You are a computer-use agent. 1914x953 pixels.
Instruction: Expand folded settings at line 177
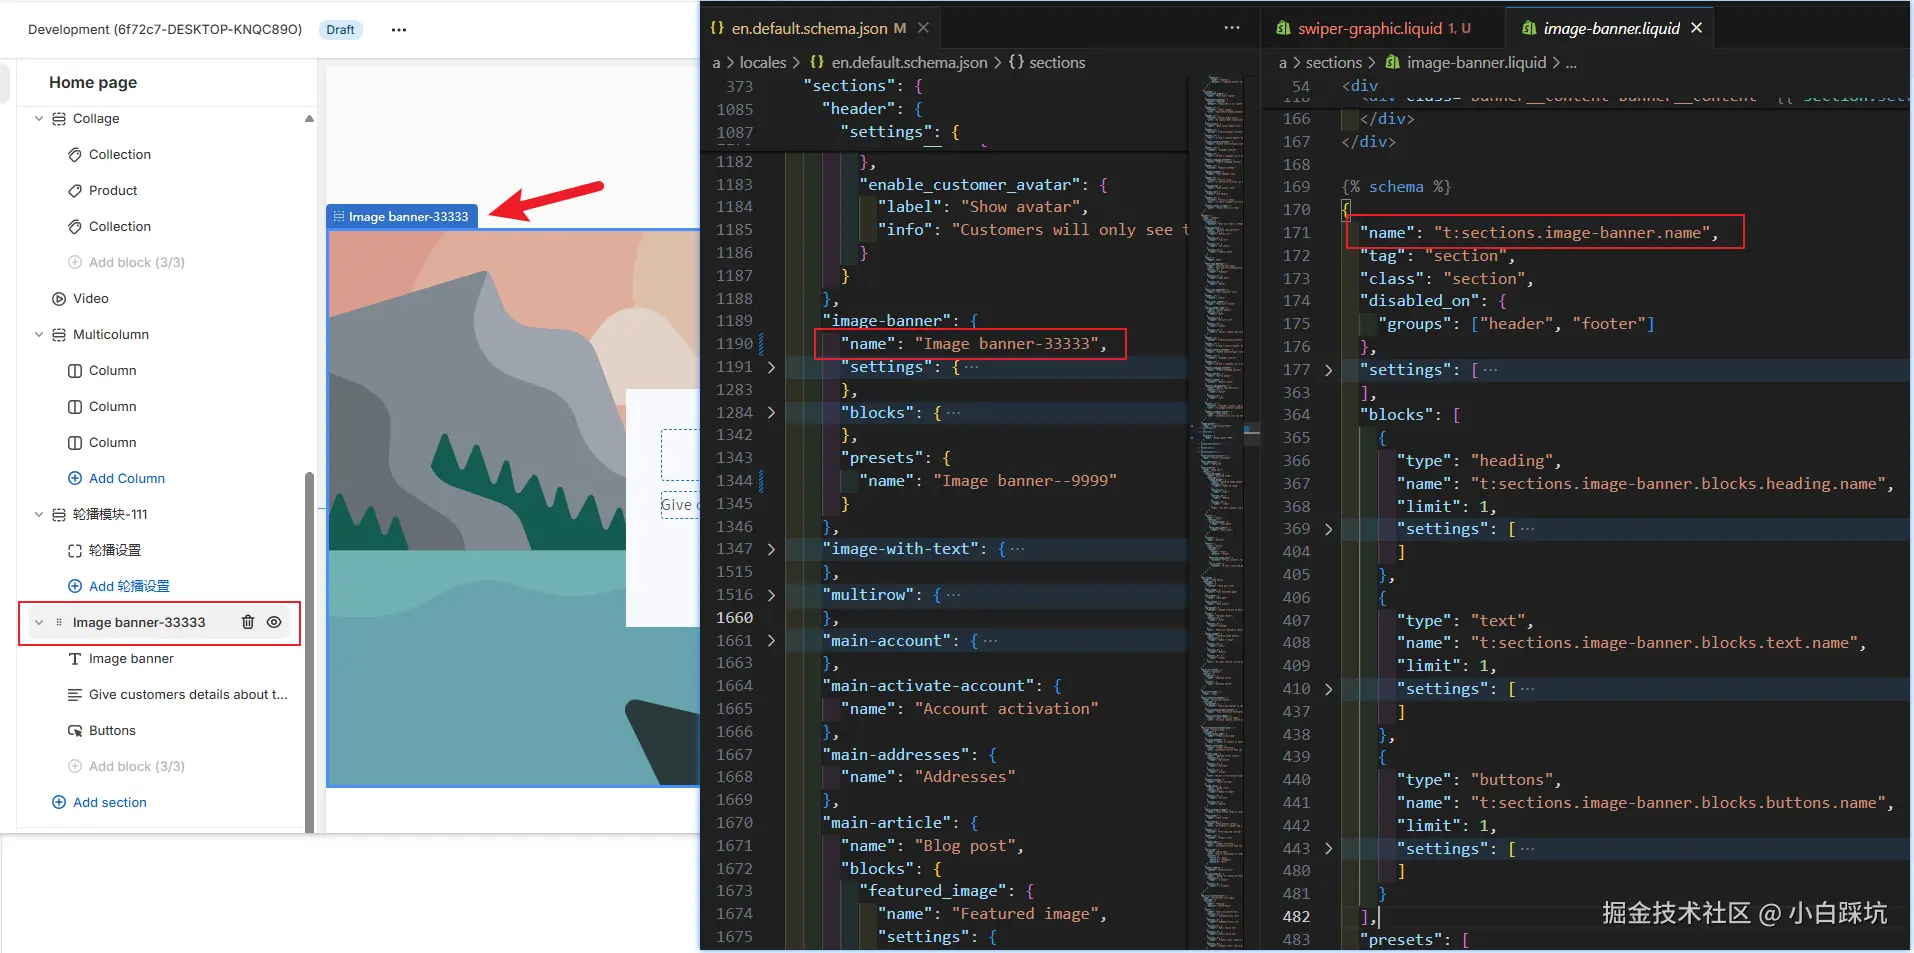(x=1328, y=370)
